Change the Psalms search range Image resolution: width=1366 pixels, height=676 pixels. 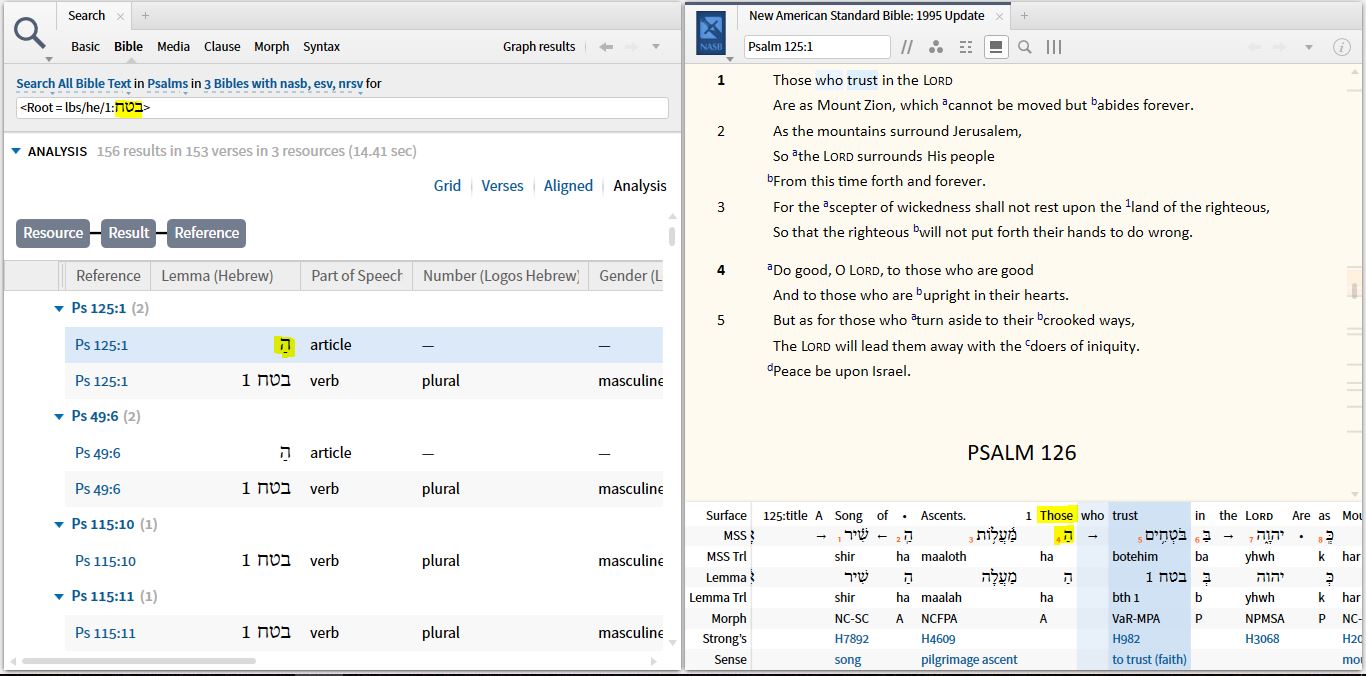(x=167, y=84)
